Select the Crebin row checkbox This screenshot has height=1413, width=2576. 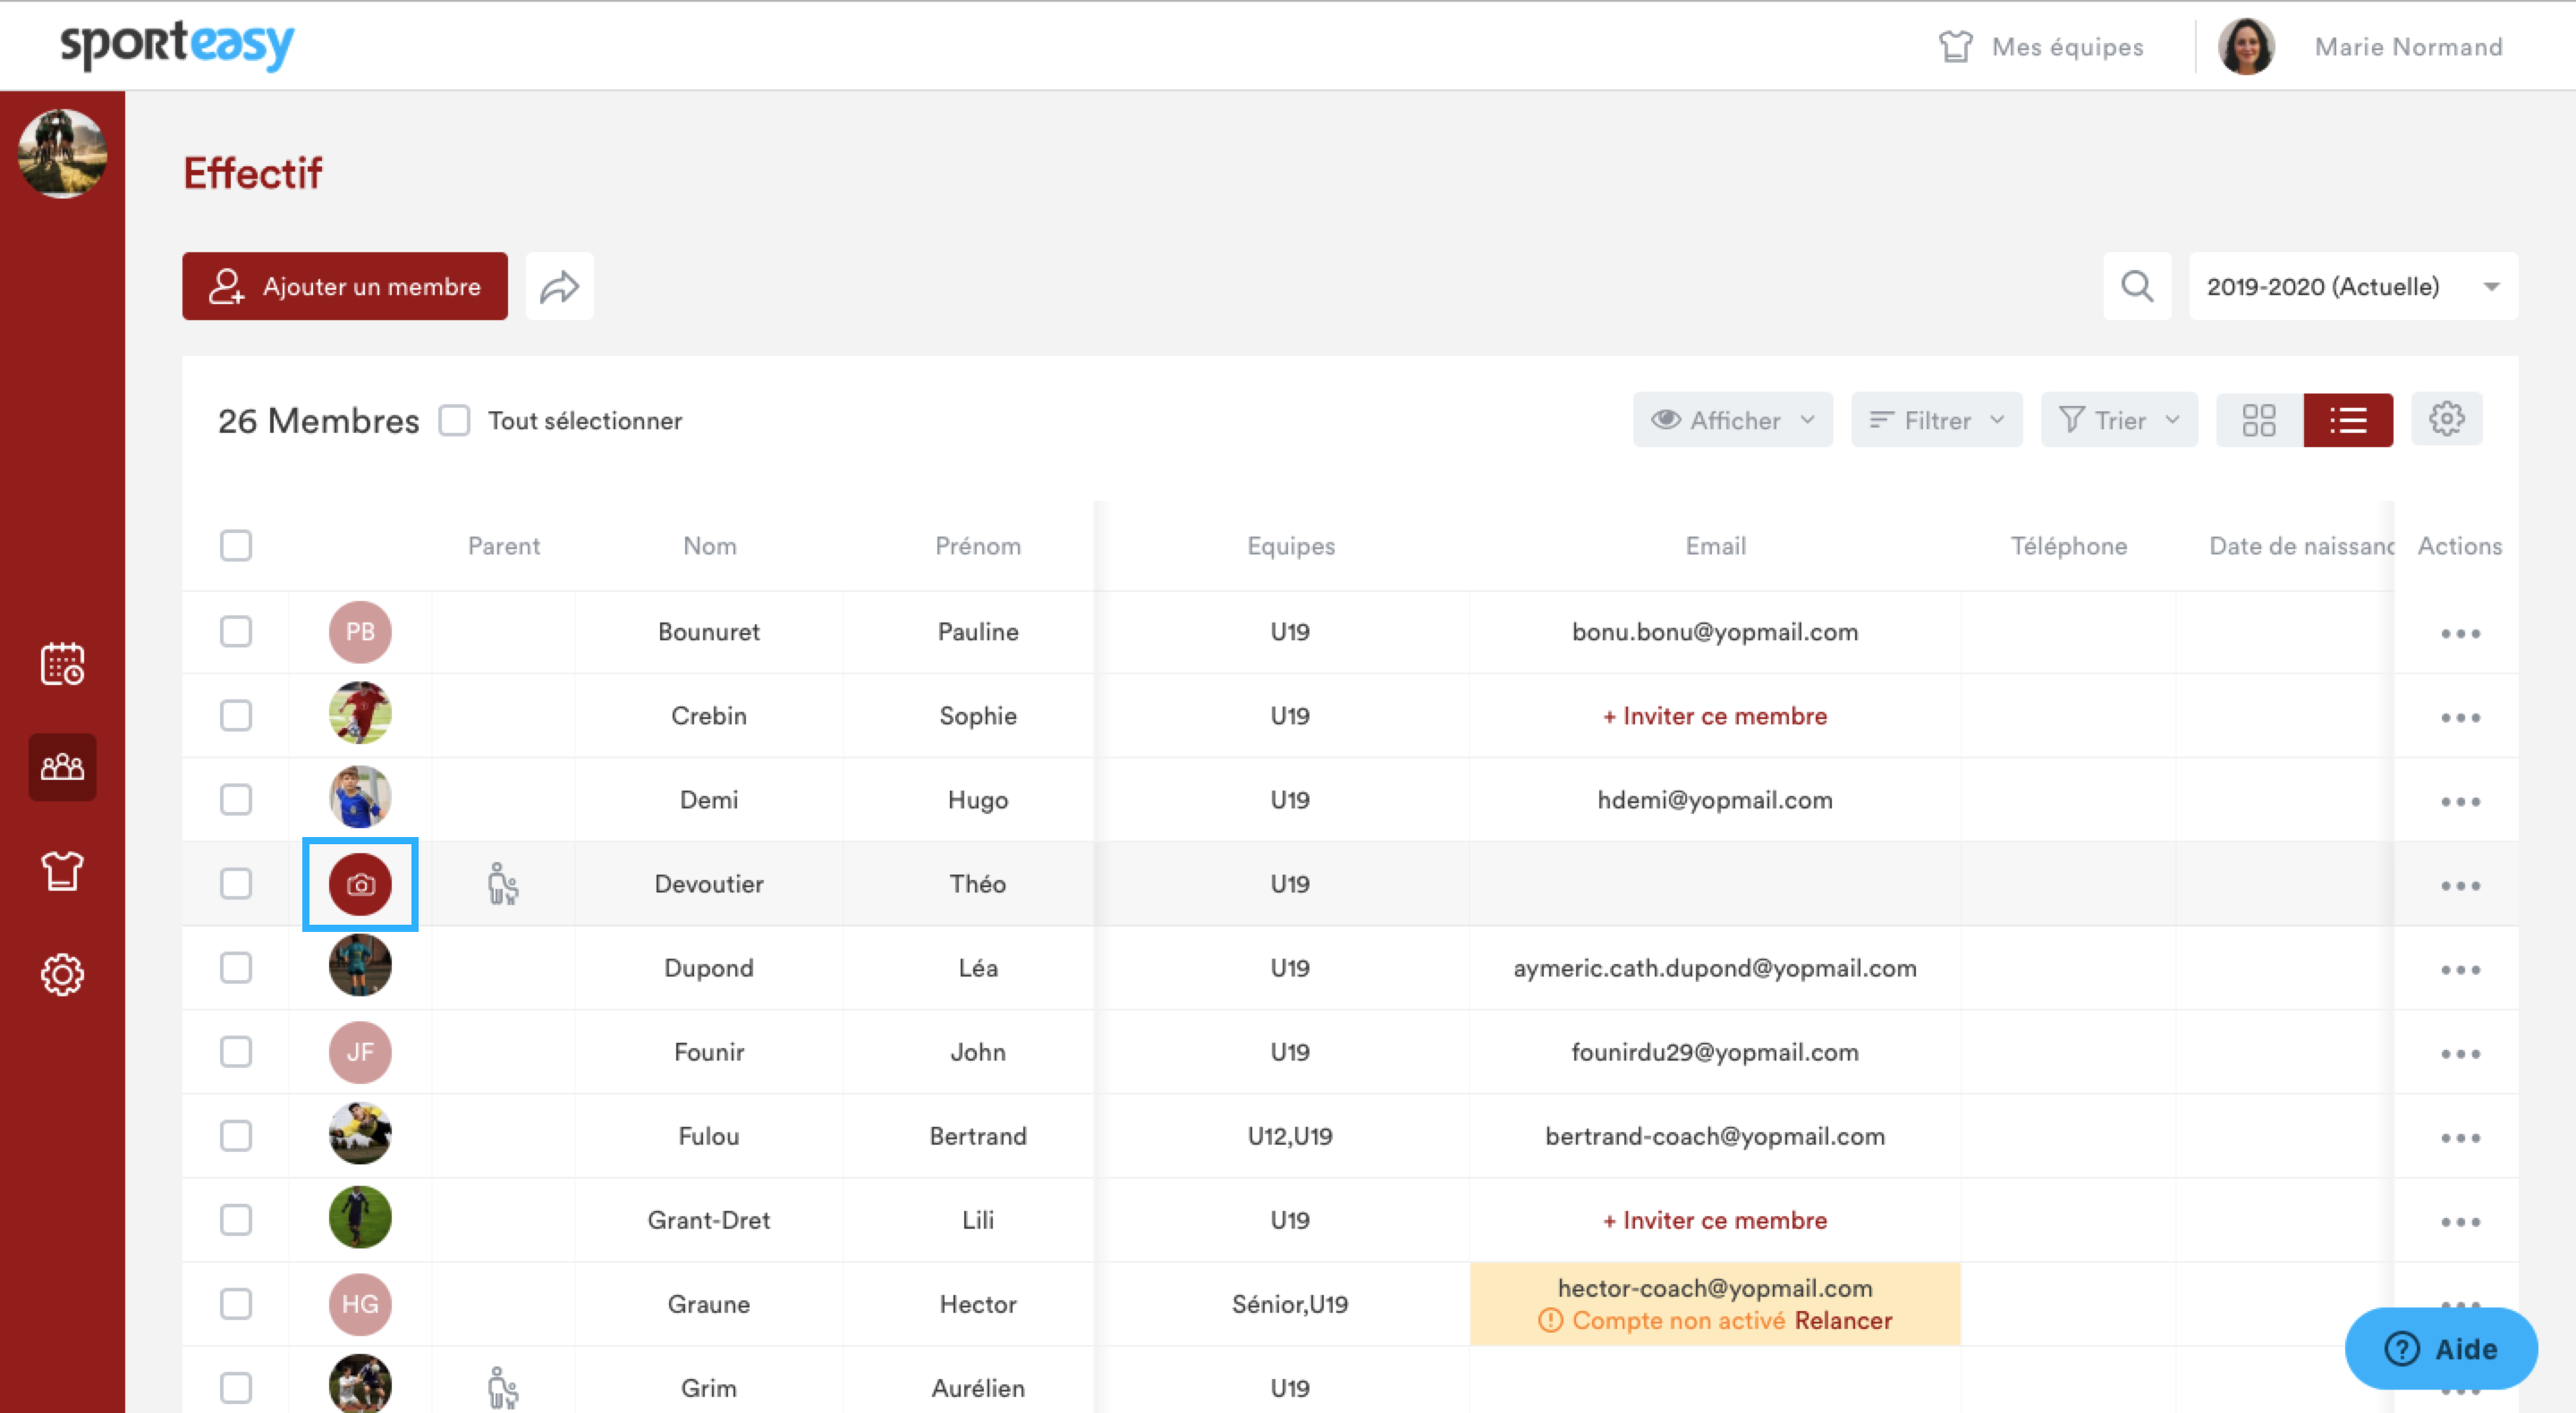click(x=236, y=716)
